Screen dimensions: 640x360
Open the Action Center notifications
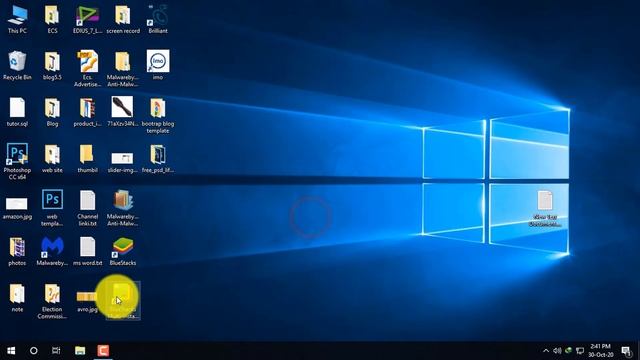[x=626, y=351]
